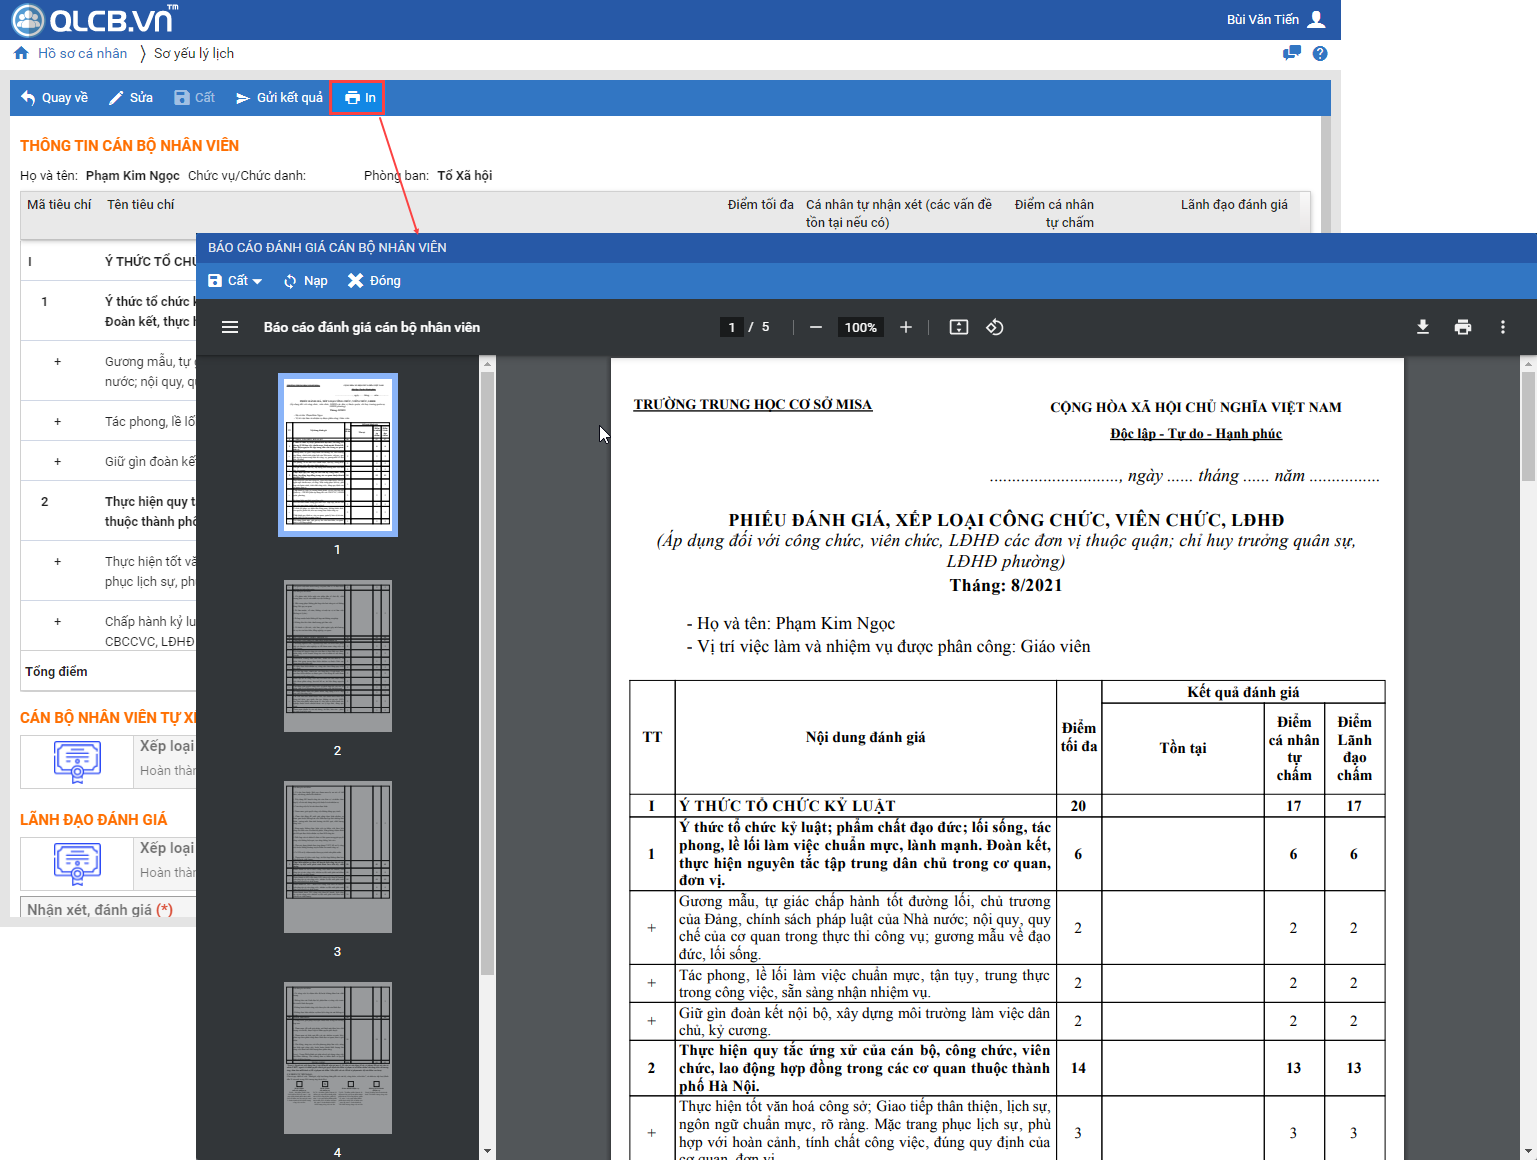Click Nạp reload button
The image size is (1537, 1160).
pyautogui.click(x=305, y=281)
